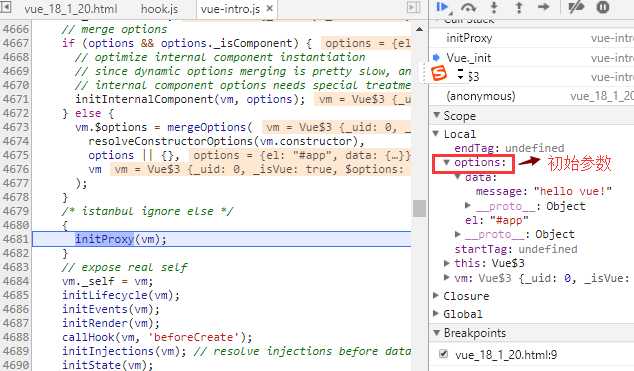Click line number 4681 gutter
This screenshot has height=371, width=634.
[16, 239]
